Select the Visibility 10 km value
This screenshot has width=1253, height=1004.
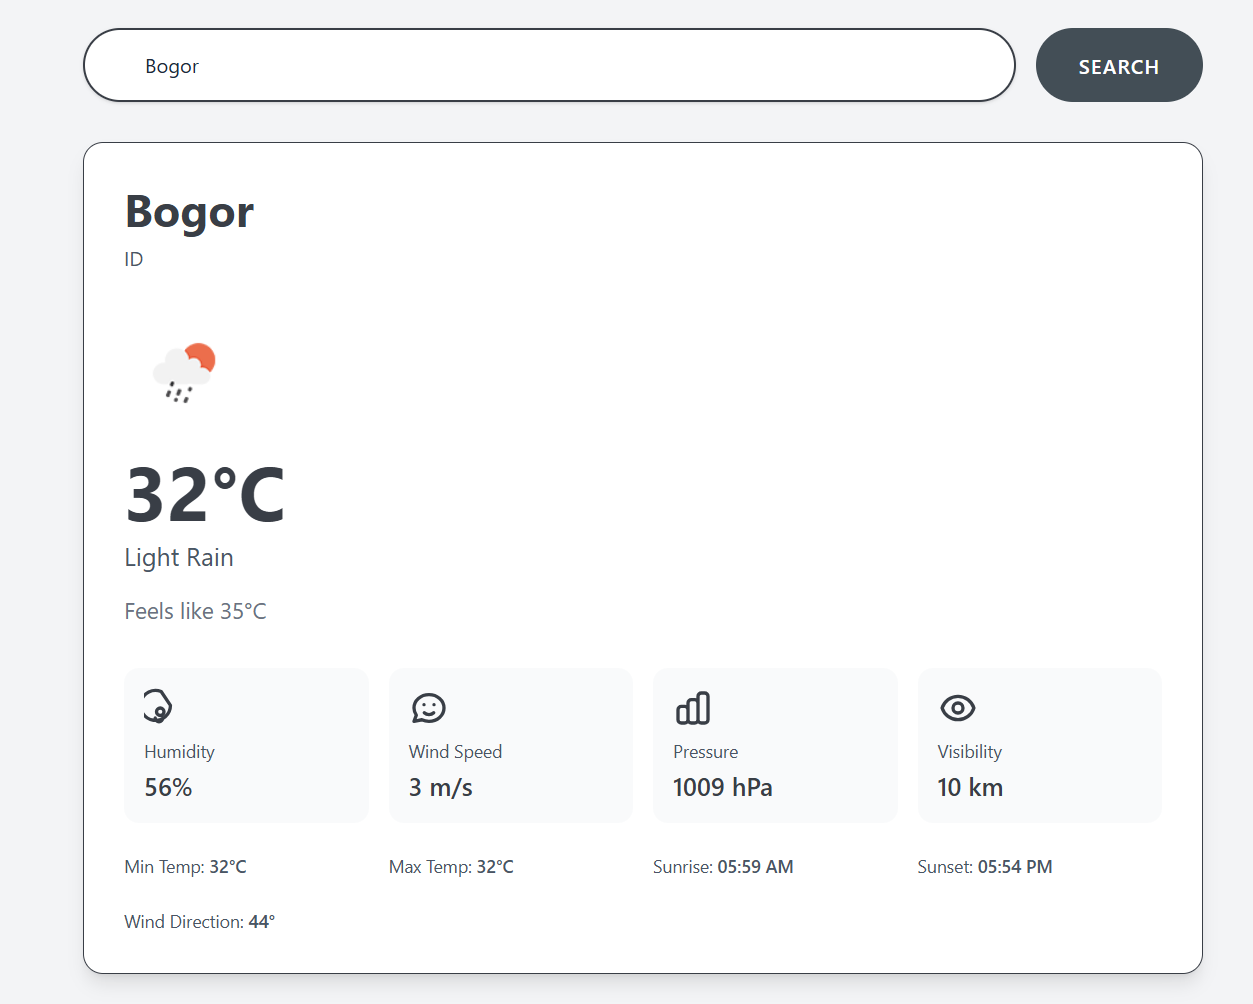coord(969,788)
